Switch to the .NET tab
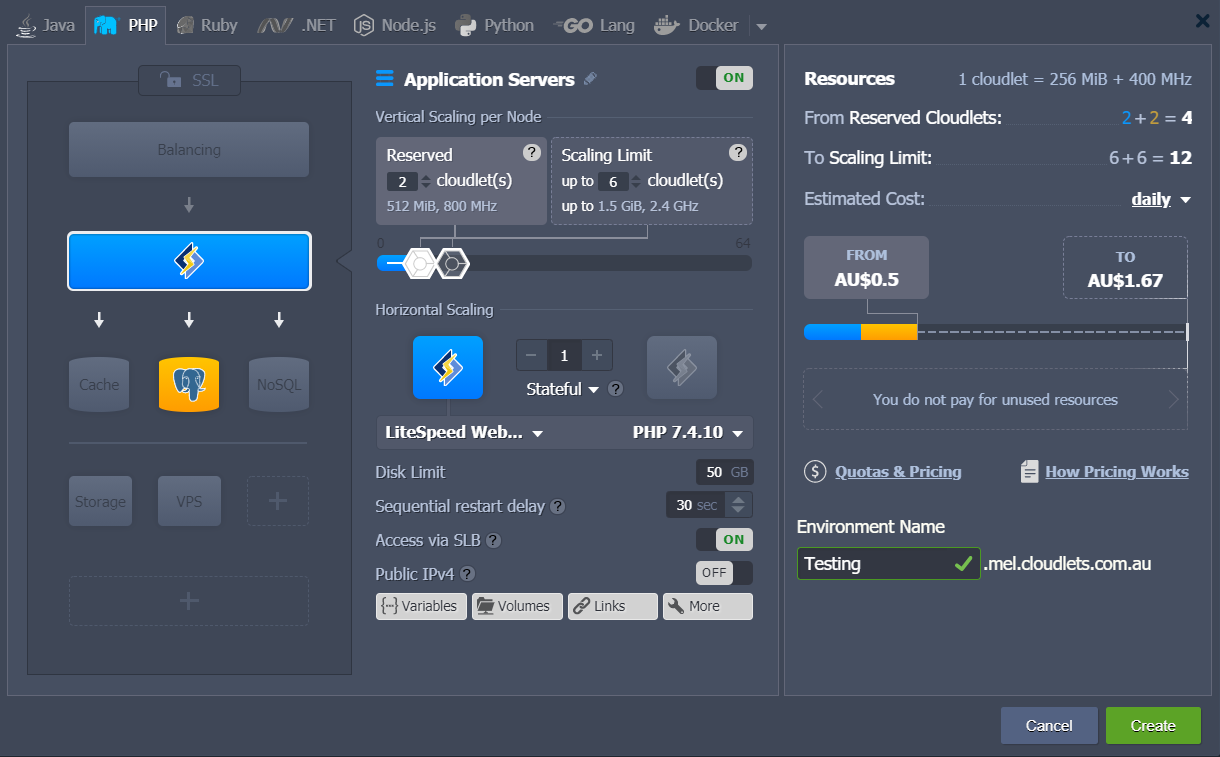Screen dimensions: 1220x757 pyautogui.click(x=297, y=25)
